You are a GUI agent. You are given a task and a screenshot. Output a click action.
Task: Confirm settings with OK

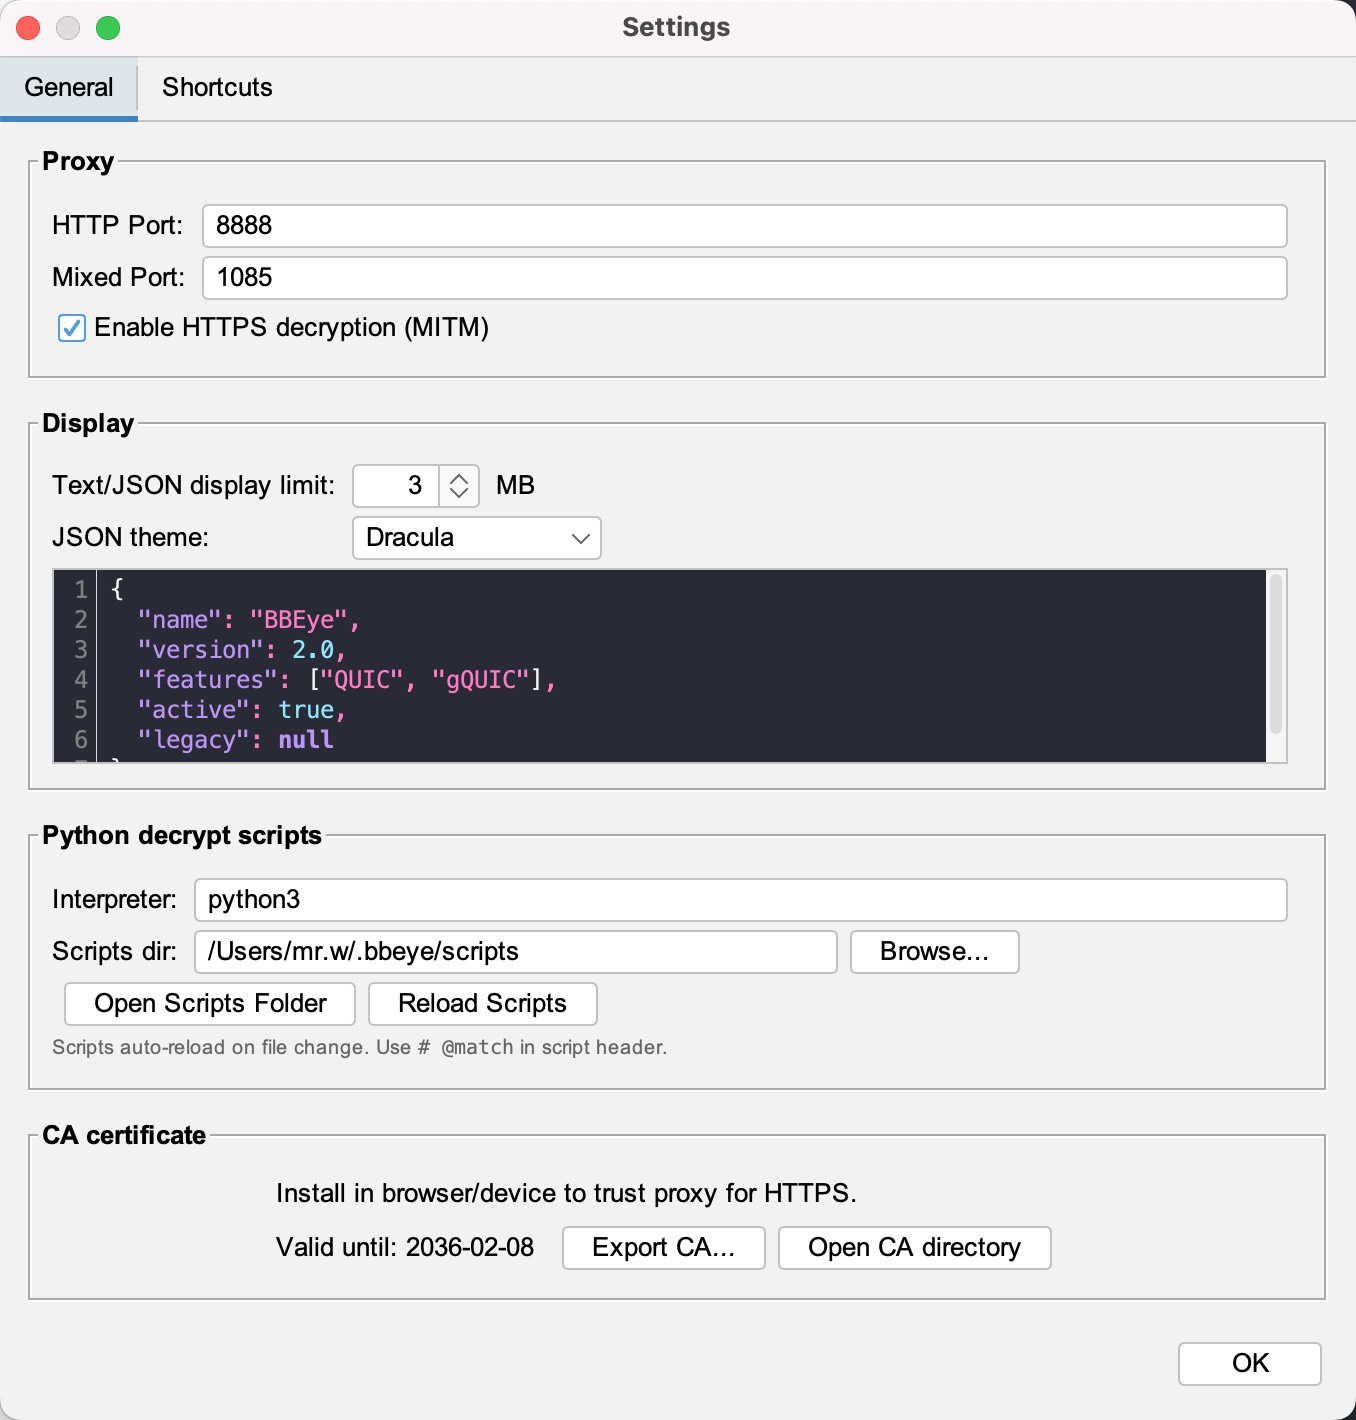coord(1249,1363)
